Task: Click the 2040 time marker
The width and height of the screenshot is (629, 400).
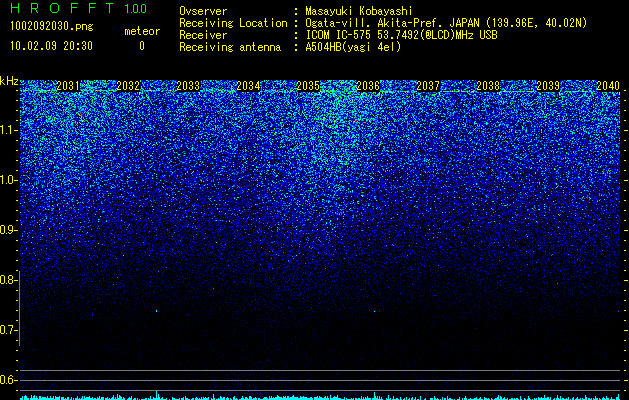Action: click(608, 85)
